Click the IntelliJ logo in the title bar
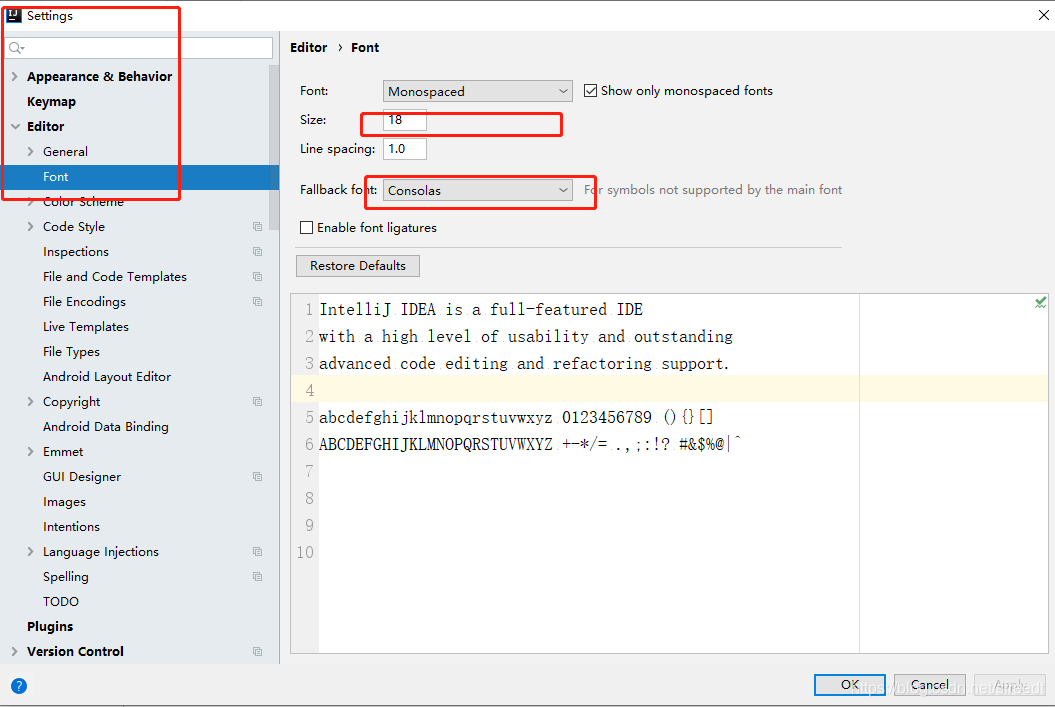This screenshot has height=707, width=1055. [x=13, y=15]
